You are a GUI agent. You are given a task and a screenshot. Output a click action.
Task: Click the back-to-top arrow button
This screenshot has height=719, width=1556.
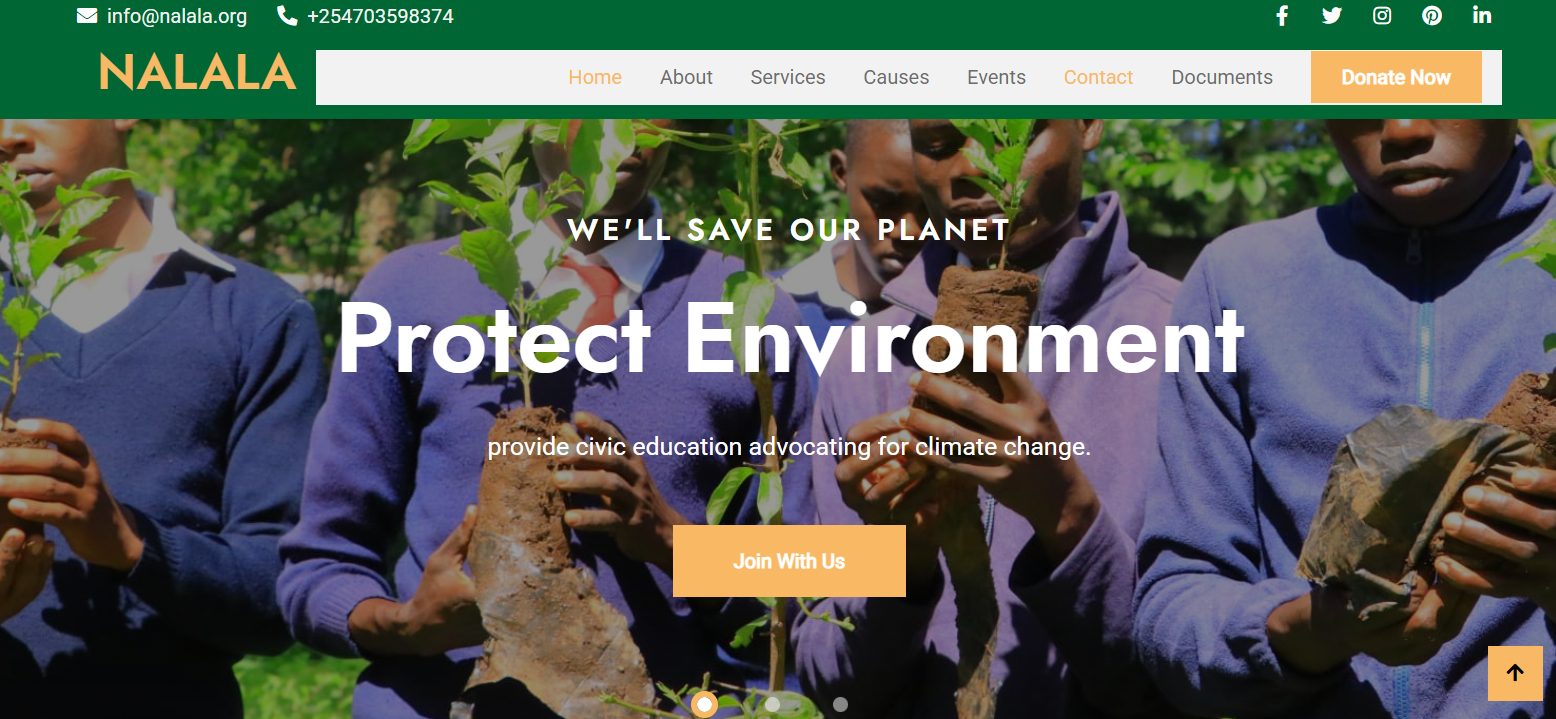1515,673
